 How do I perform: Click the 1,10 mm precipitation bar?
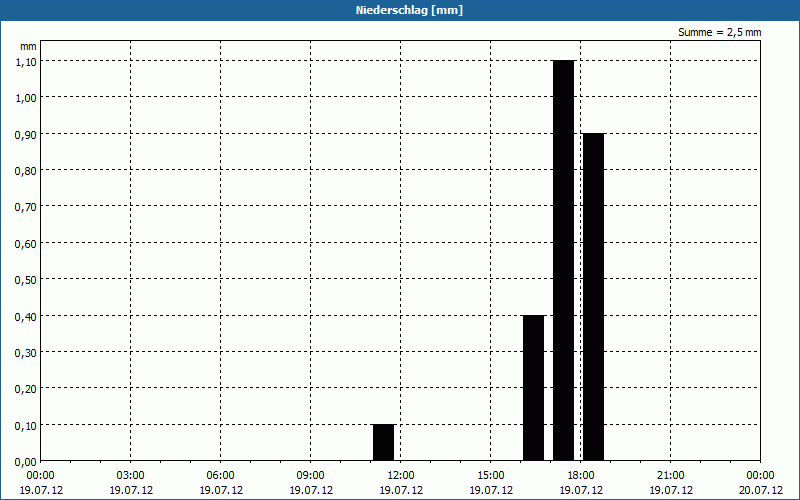click(563, 260)
